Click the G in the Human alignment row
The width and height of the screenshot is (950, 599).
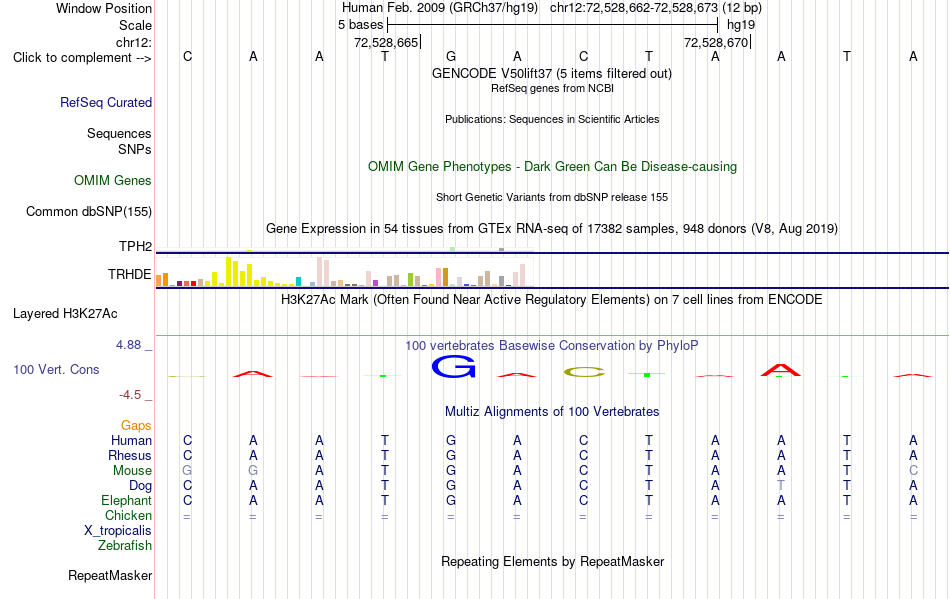451,440
